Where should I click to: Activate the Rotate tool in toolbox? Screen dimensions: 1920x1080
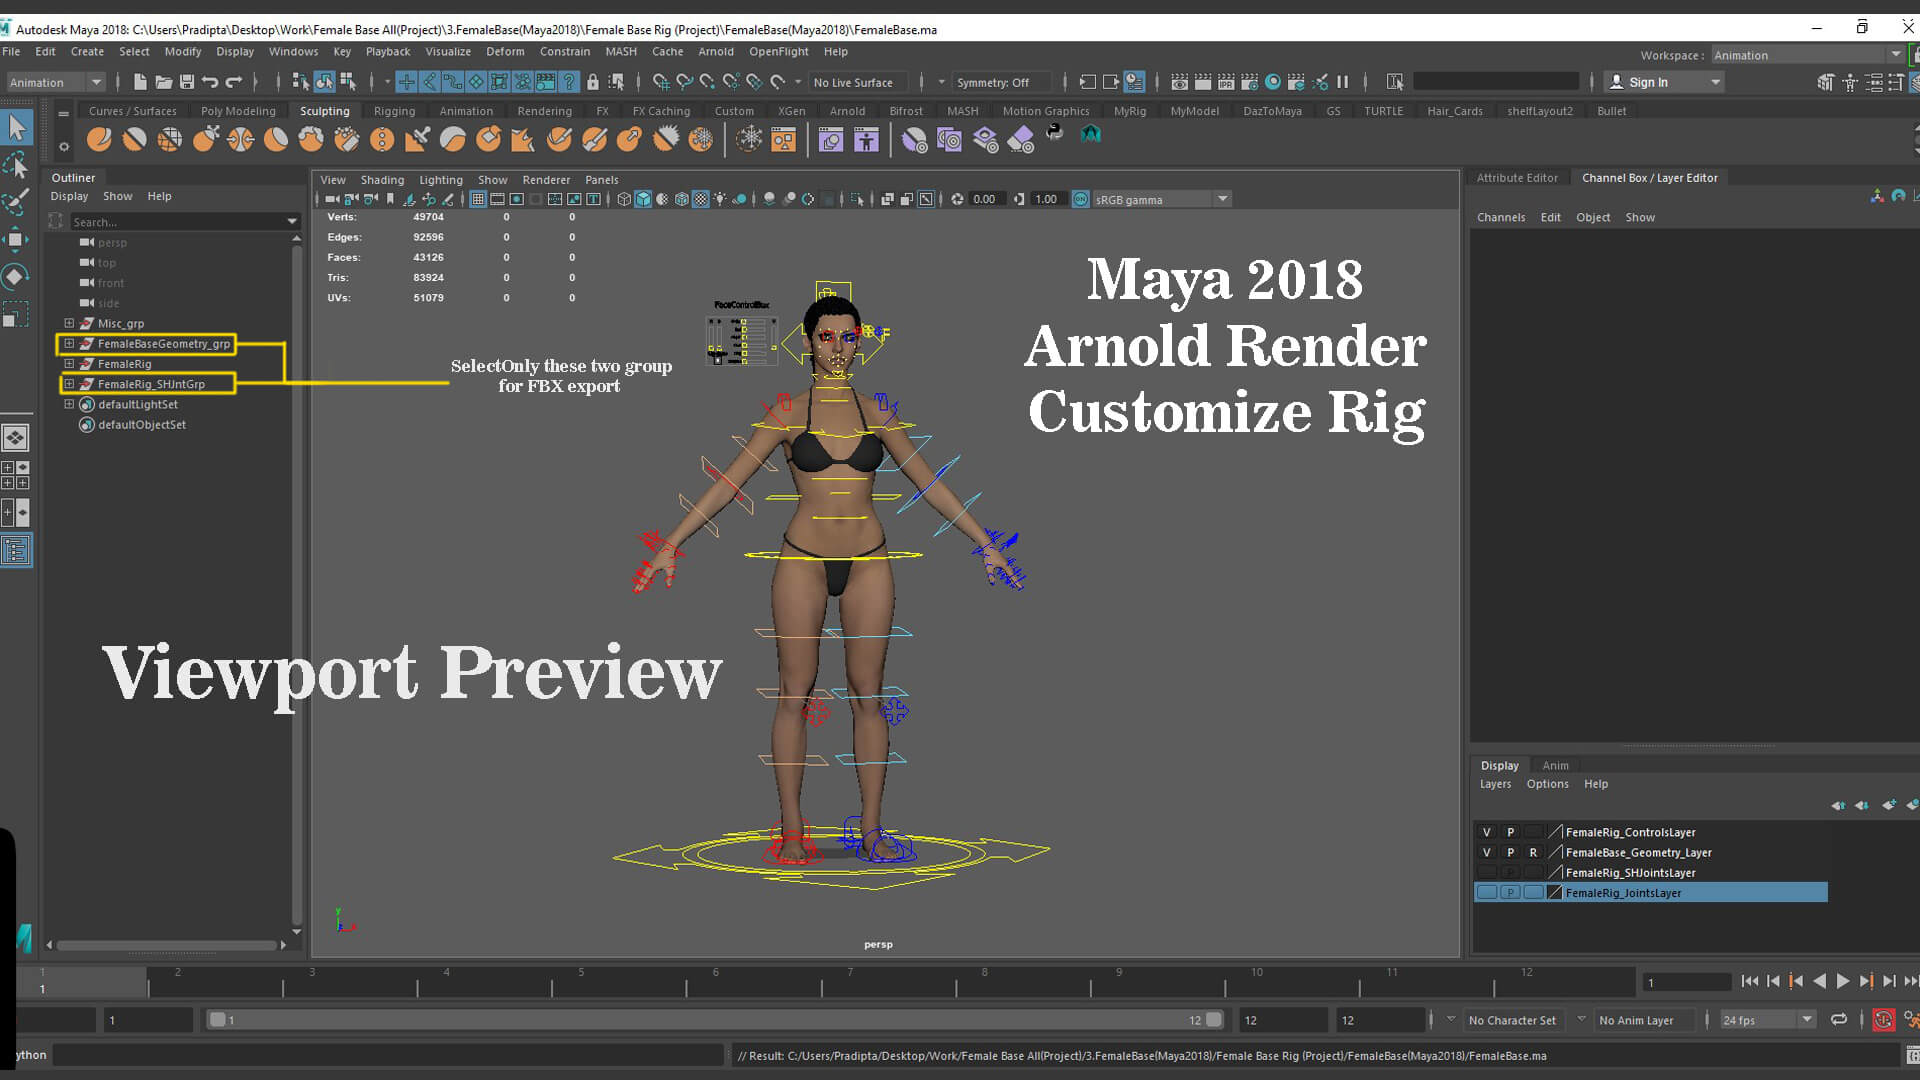(16, 276)
